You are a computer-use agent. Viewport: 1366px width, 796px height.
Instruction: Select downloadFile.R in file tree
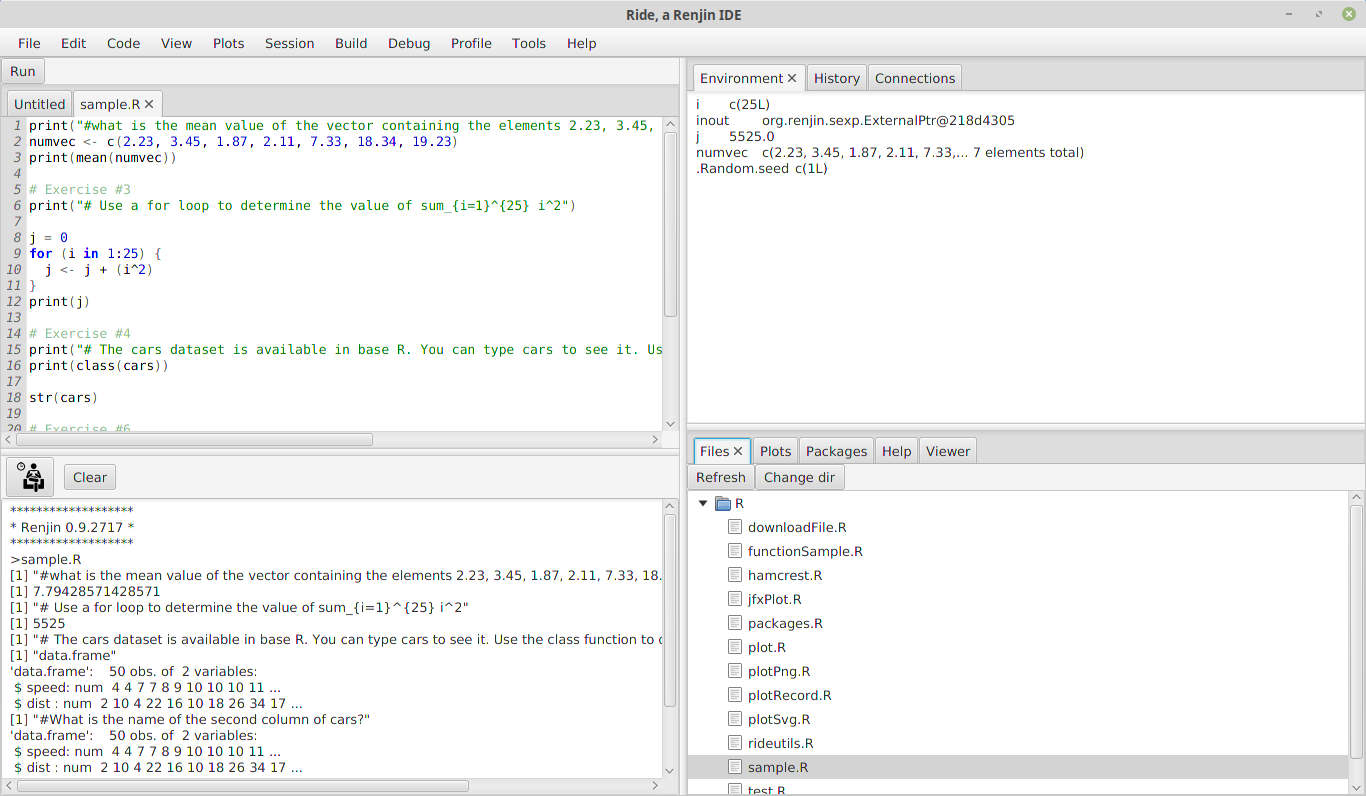click(797, 527)
